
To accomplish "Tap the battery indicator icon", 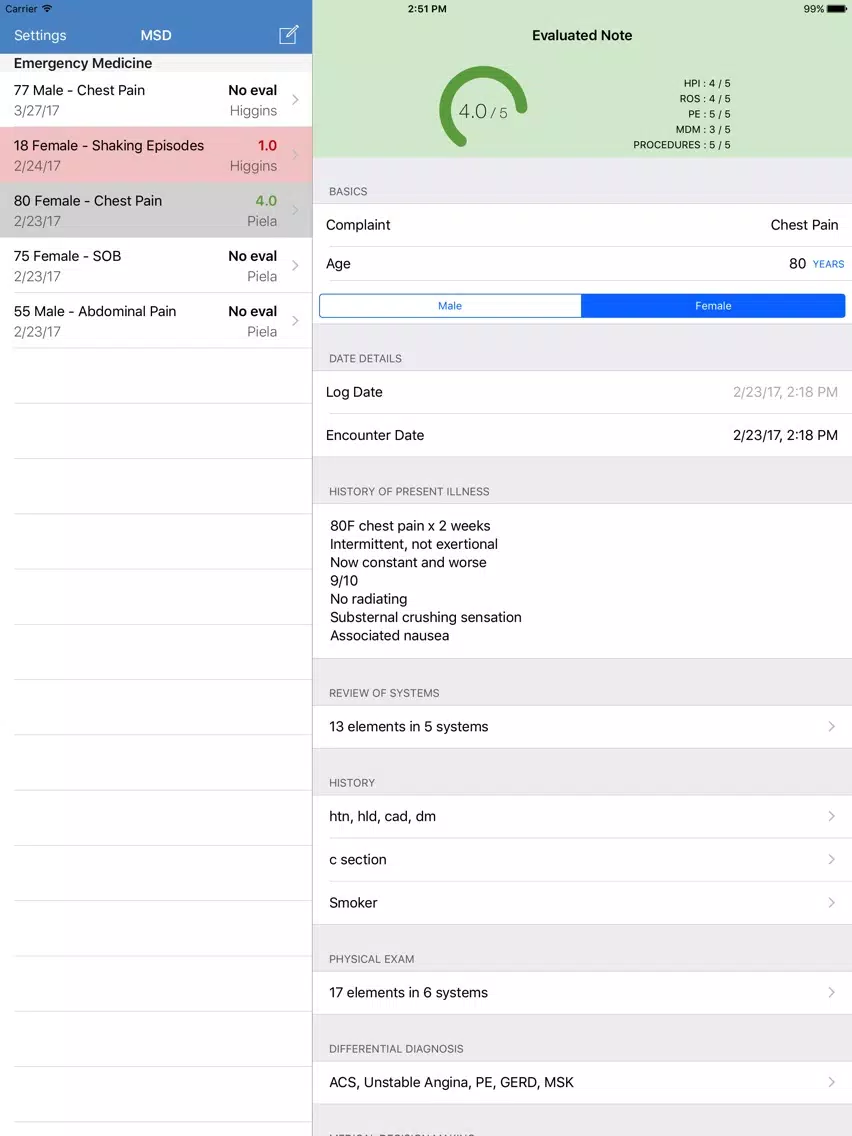I will (x=836, y=9).
